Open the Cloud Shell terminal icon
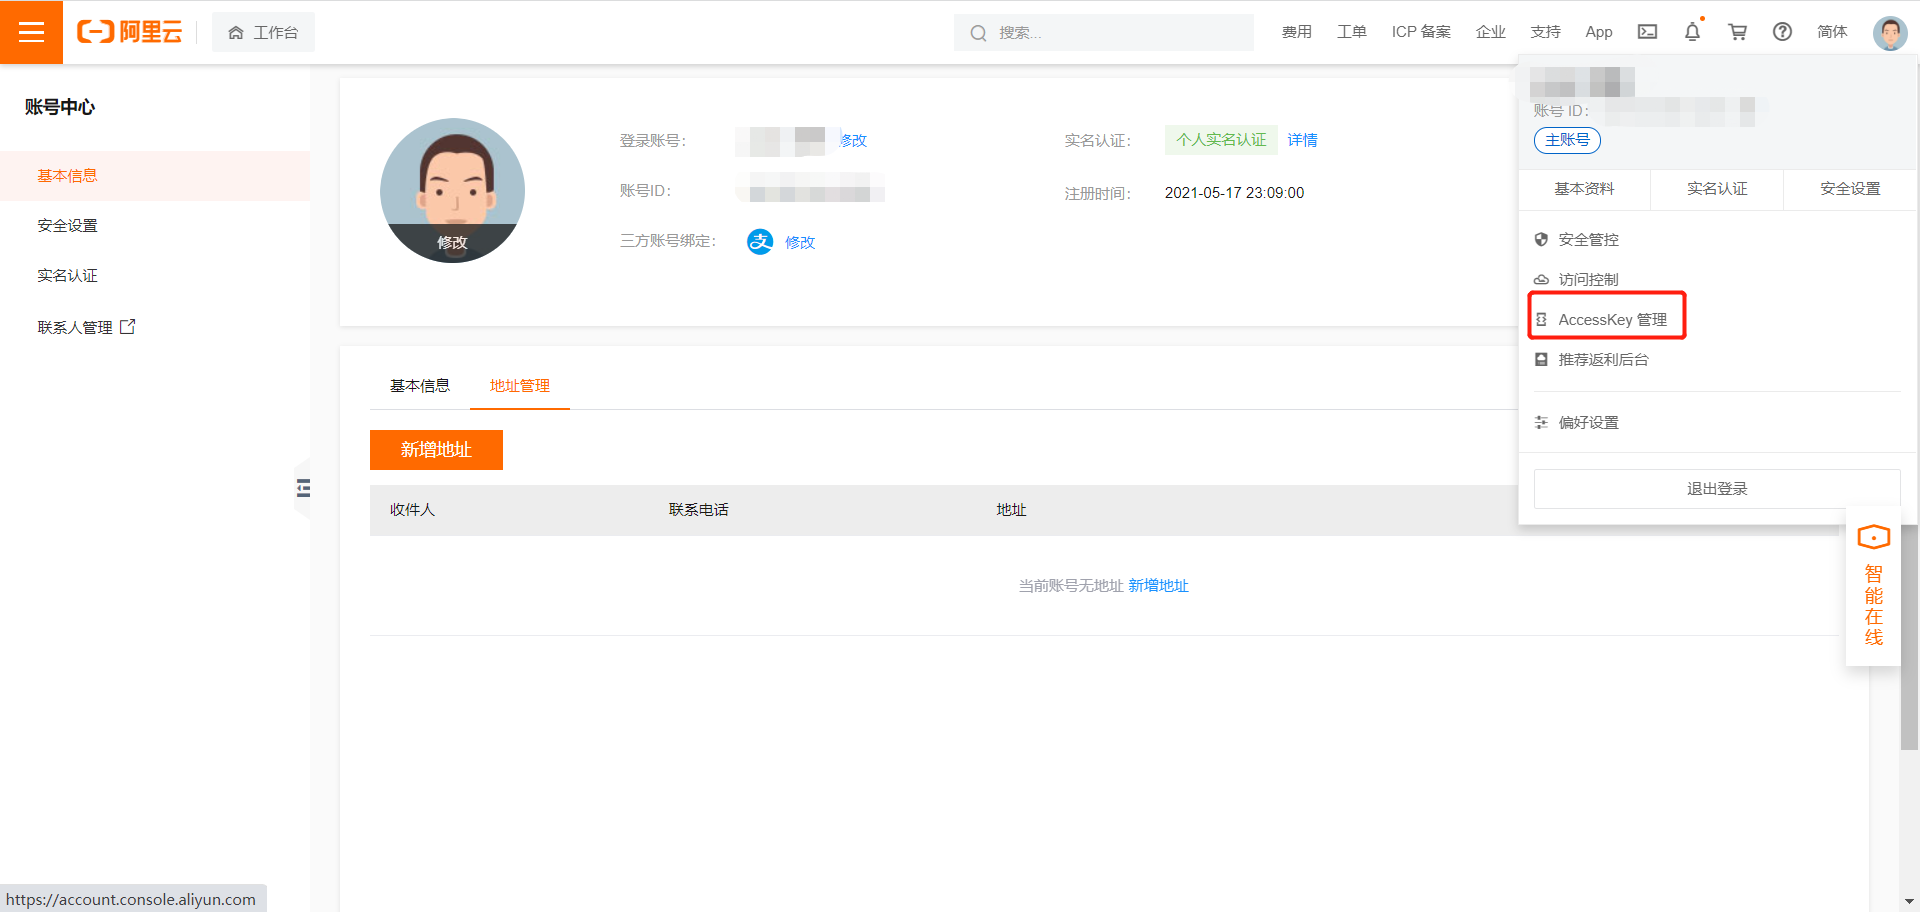Viewport: 1920px width, 912px height. coord(1647,32)
